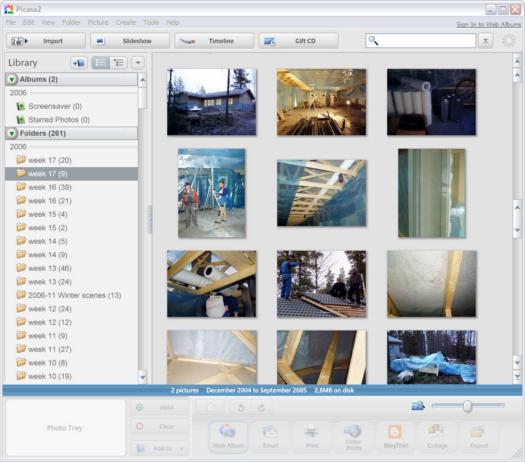The image size is (525, 462).
Task: Open the File menu
Action: point(11,22)
